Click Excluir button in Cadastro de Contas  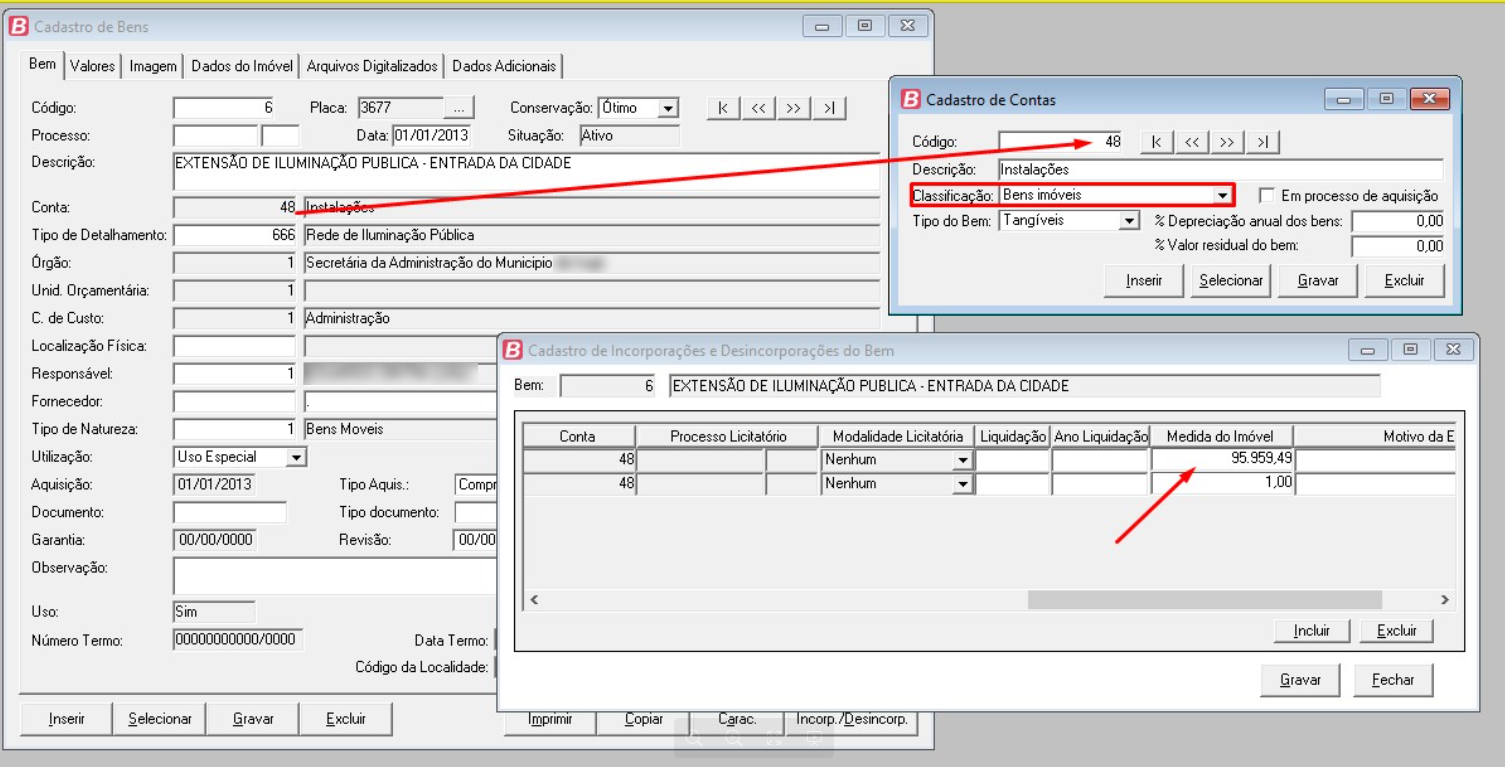(1405, 281)
